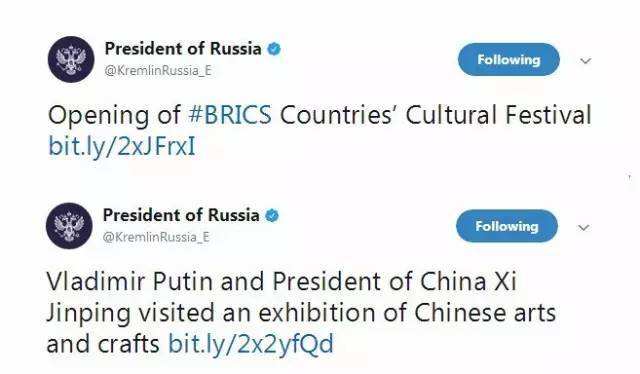Toggle Following button on the Xi Jinping tweet
640x374 pixels.
click(507, 226)
